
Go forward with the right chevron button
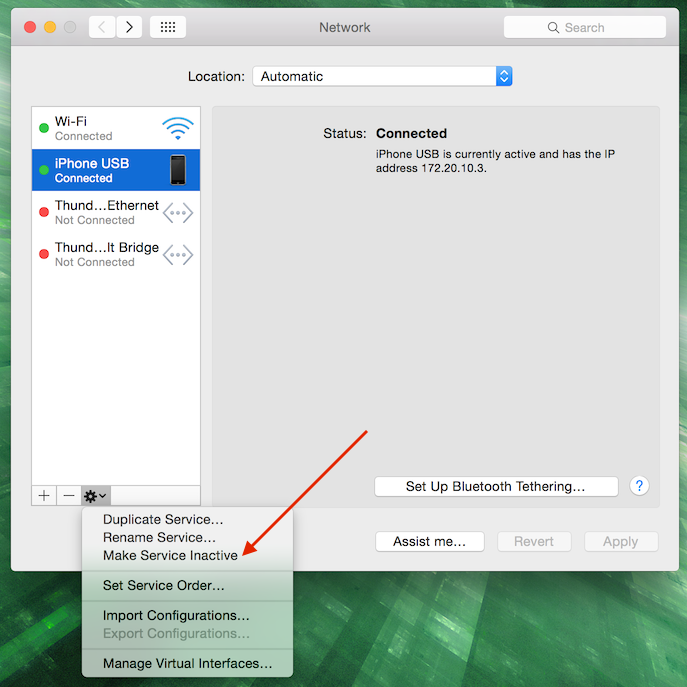129,27
